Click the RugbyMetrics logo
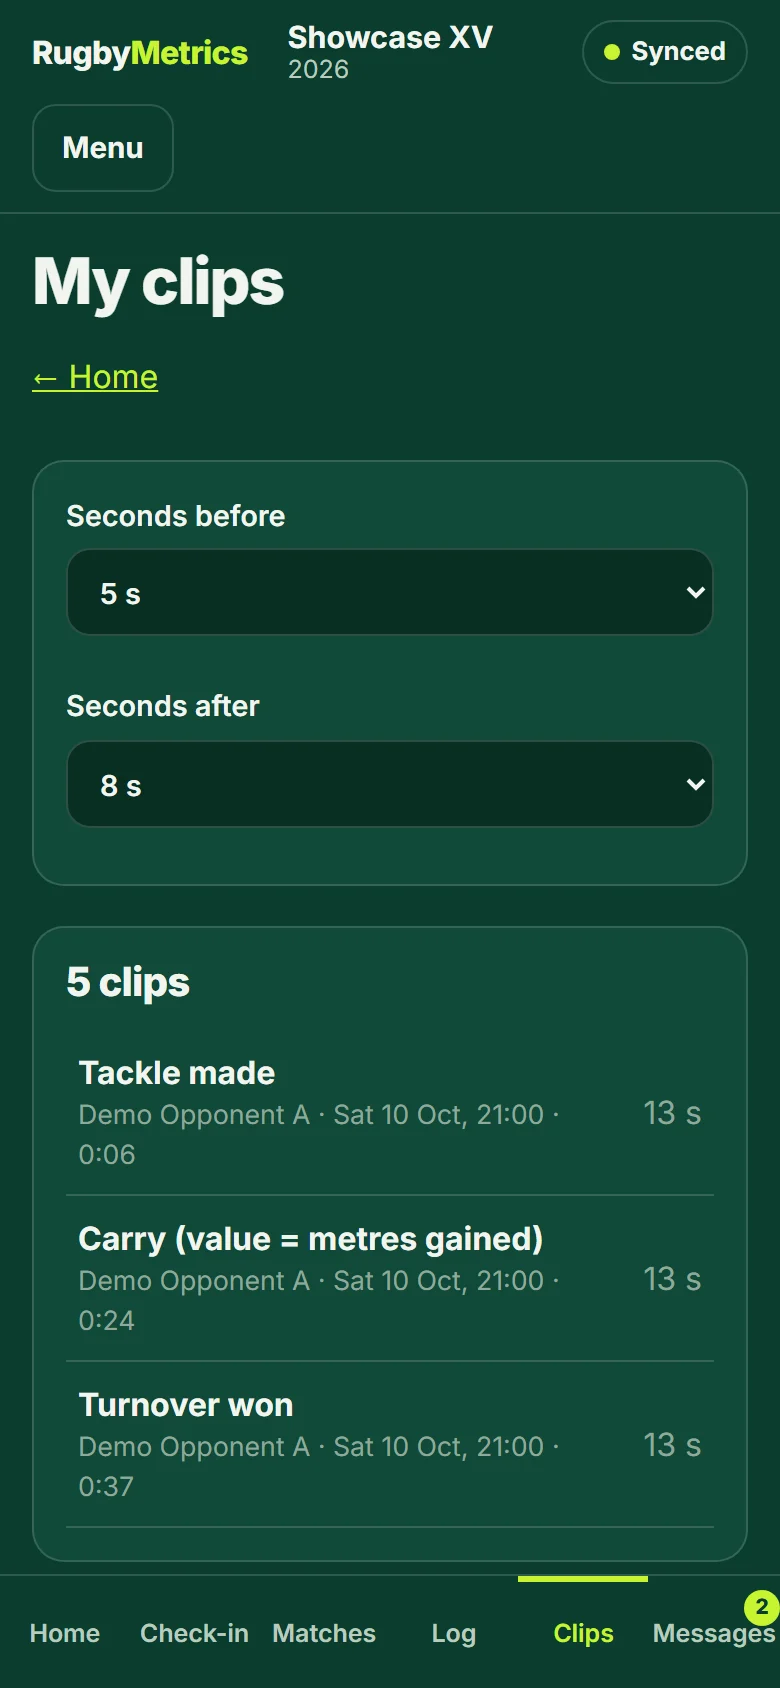 pos(140,53)
